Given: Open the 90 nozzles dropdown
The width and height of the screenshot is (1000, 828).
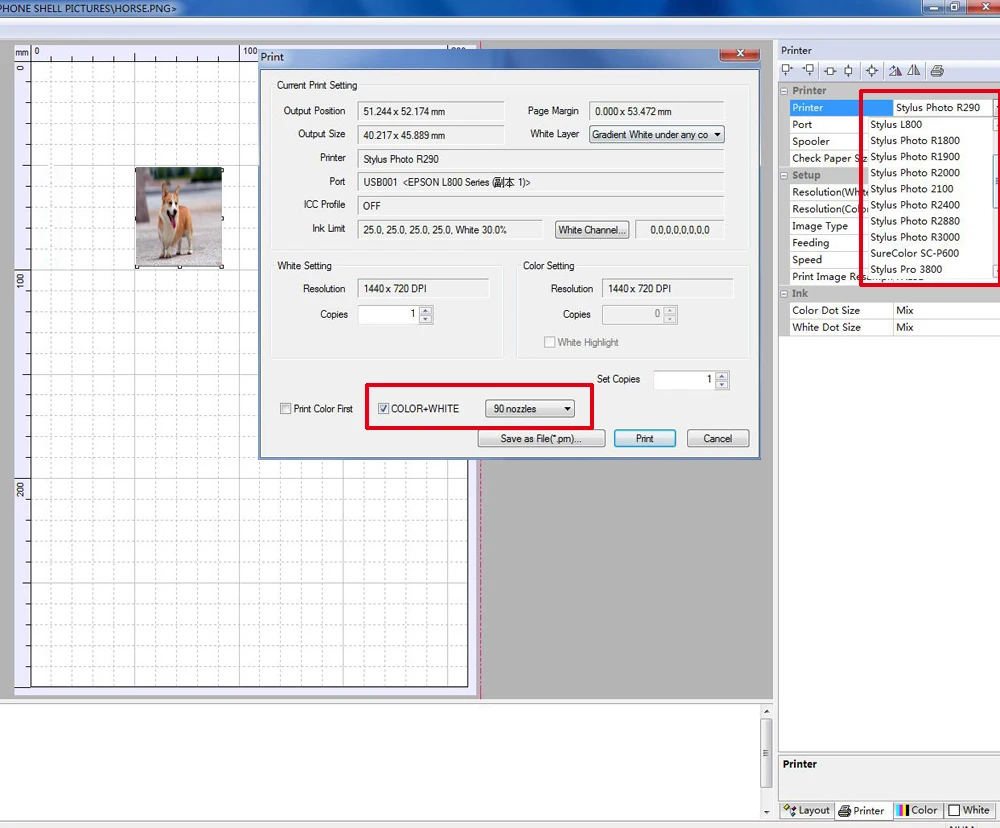Looking at the screenshot, I should pos(529,408).
